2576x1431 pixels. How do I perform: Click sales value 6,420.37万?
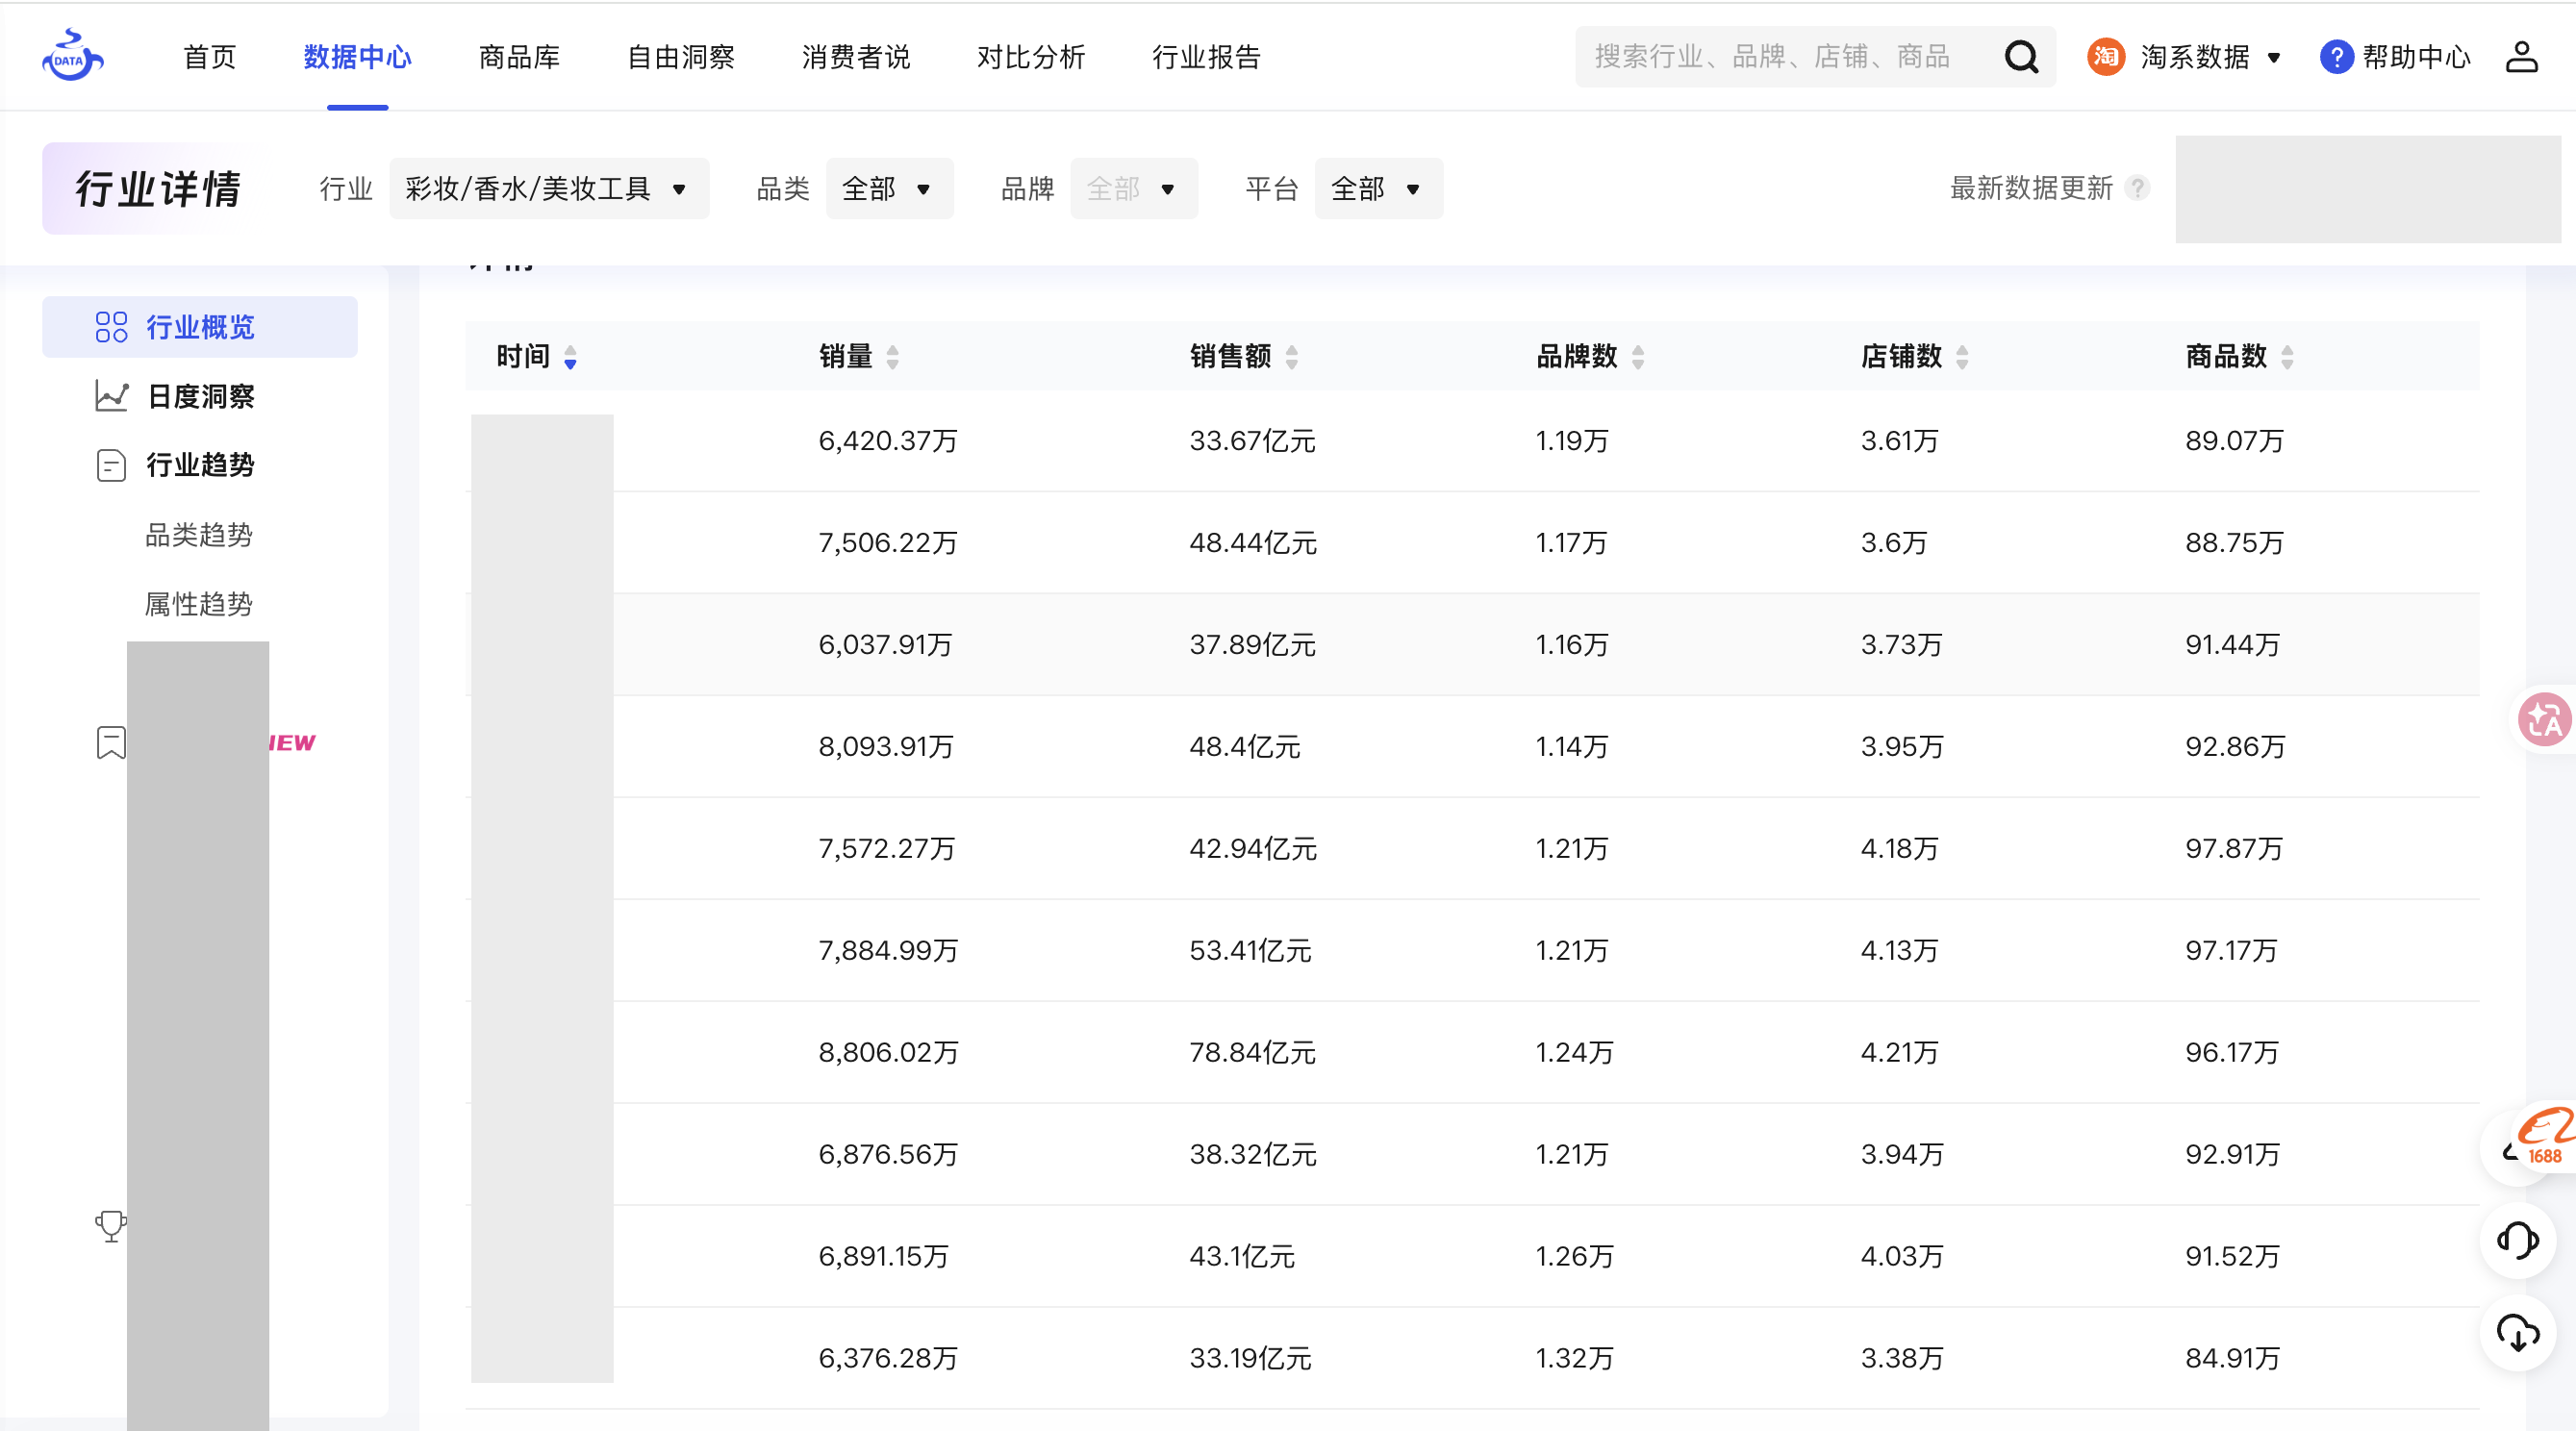point(888,440)
